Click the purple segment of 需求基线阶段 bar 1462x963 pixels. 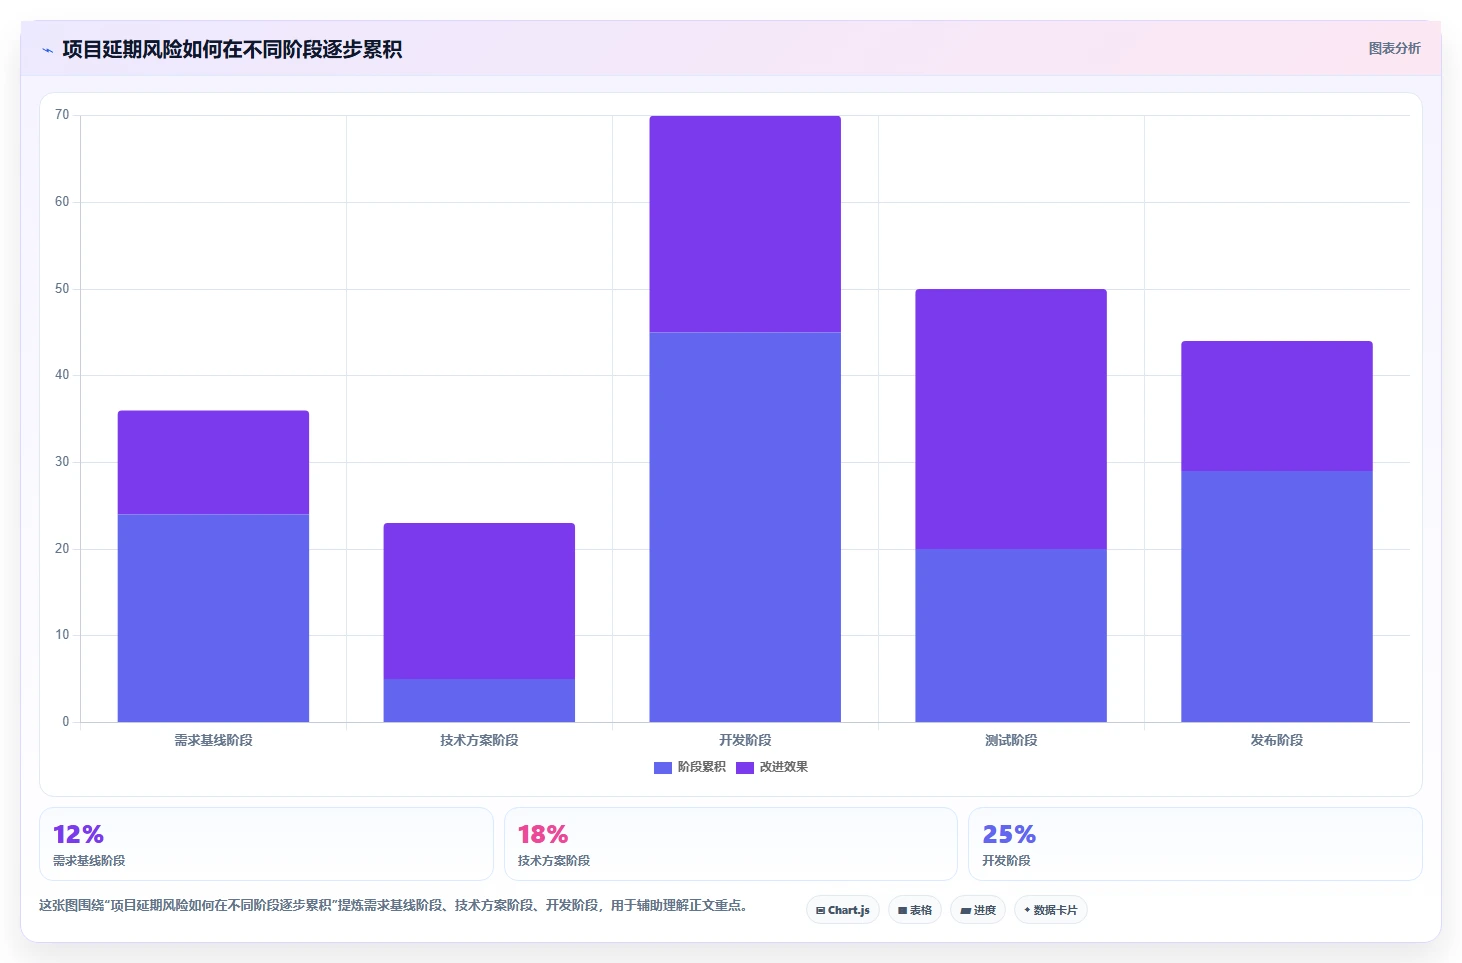coord(213,462)
